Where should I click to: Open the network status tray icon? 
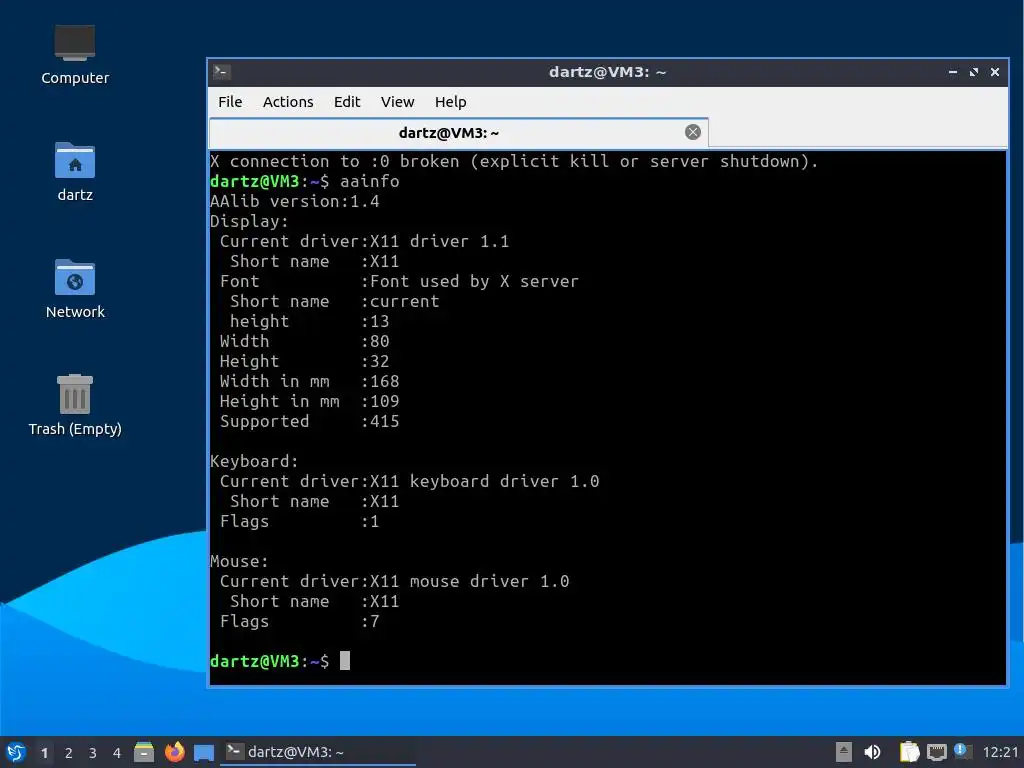pyautogui.click(x=937, y=752)
